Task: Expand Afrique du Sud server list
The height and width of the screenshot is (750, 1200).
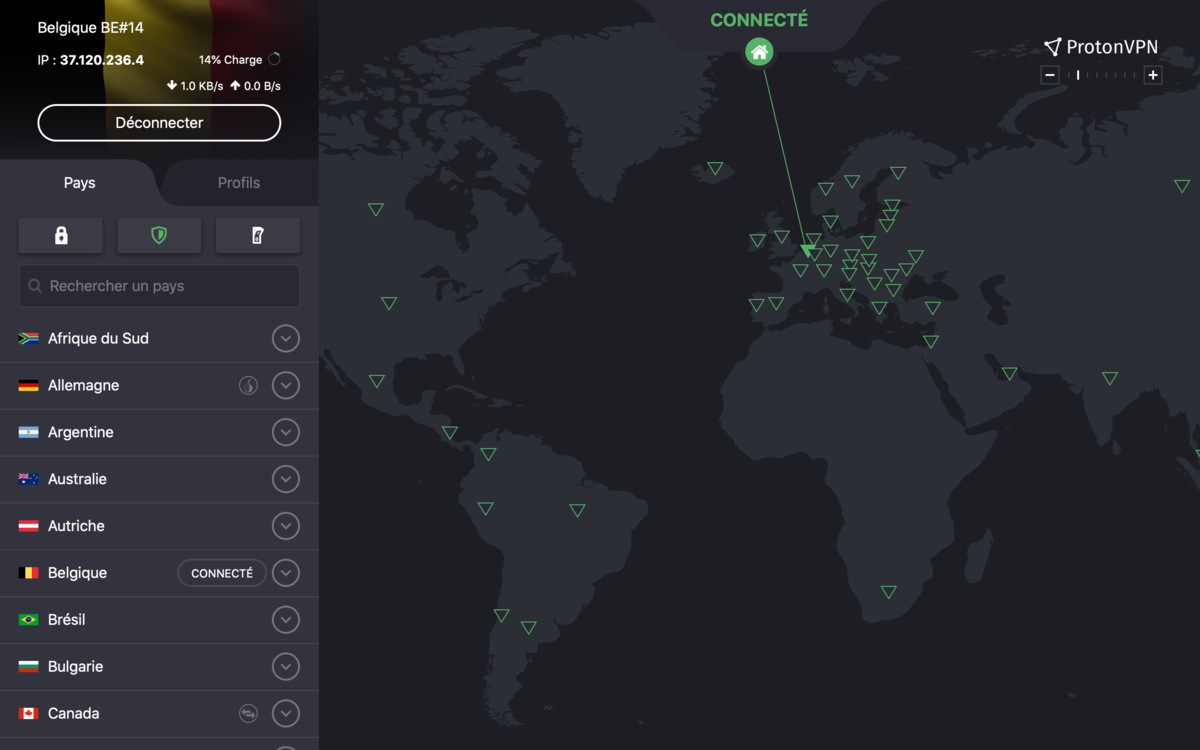Action: pos(286,339)
